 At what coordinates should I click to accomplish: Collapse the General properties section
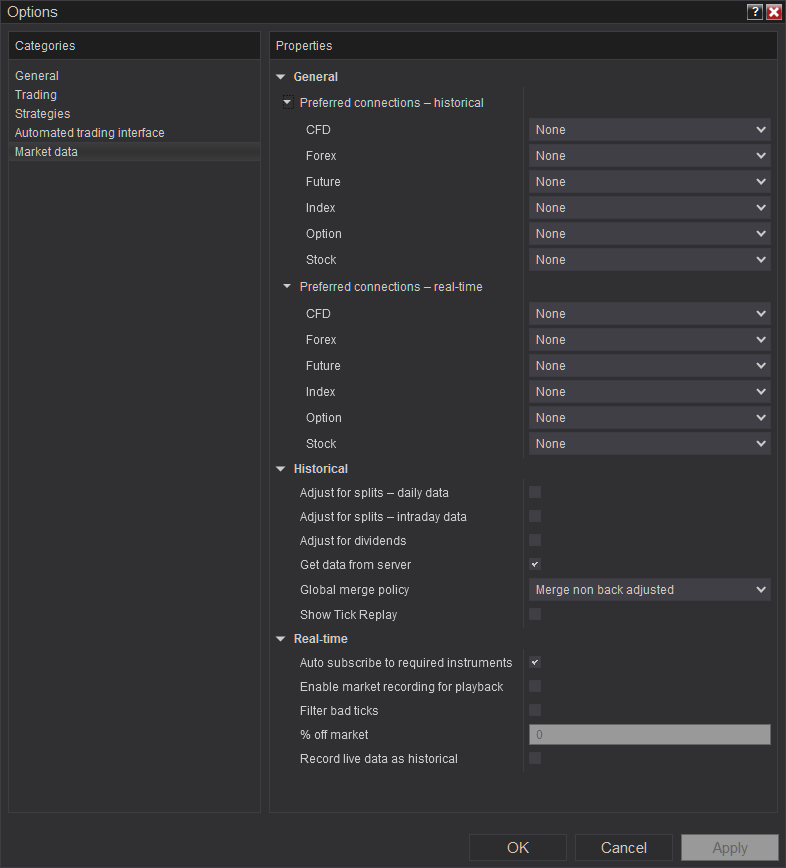281,77
